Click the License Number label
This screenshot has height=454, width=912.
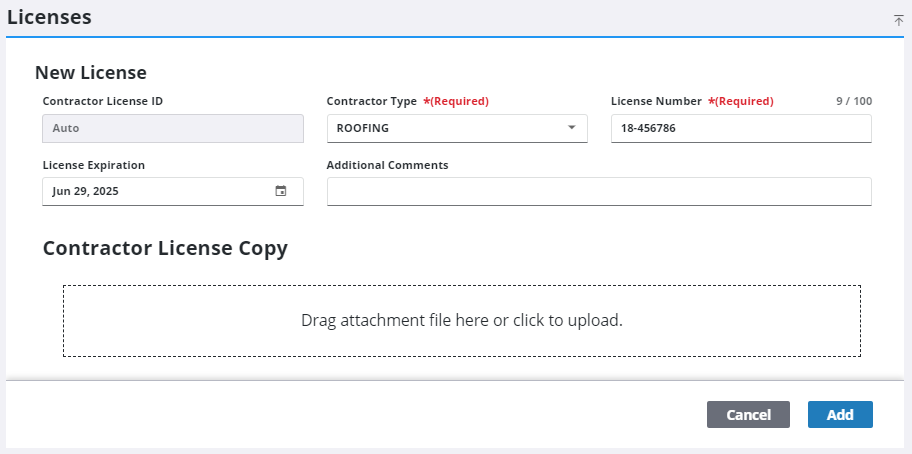click(x=656, y=101)
